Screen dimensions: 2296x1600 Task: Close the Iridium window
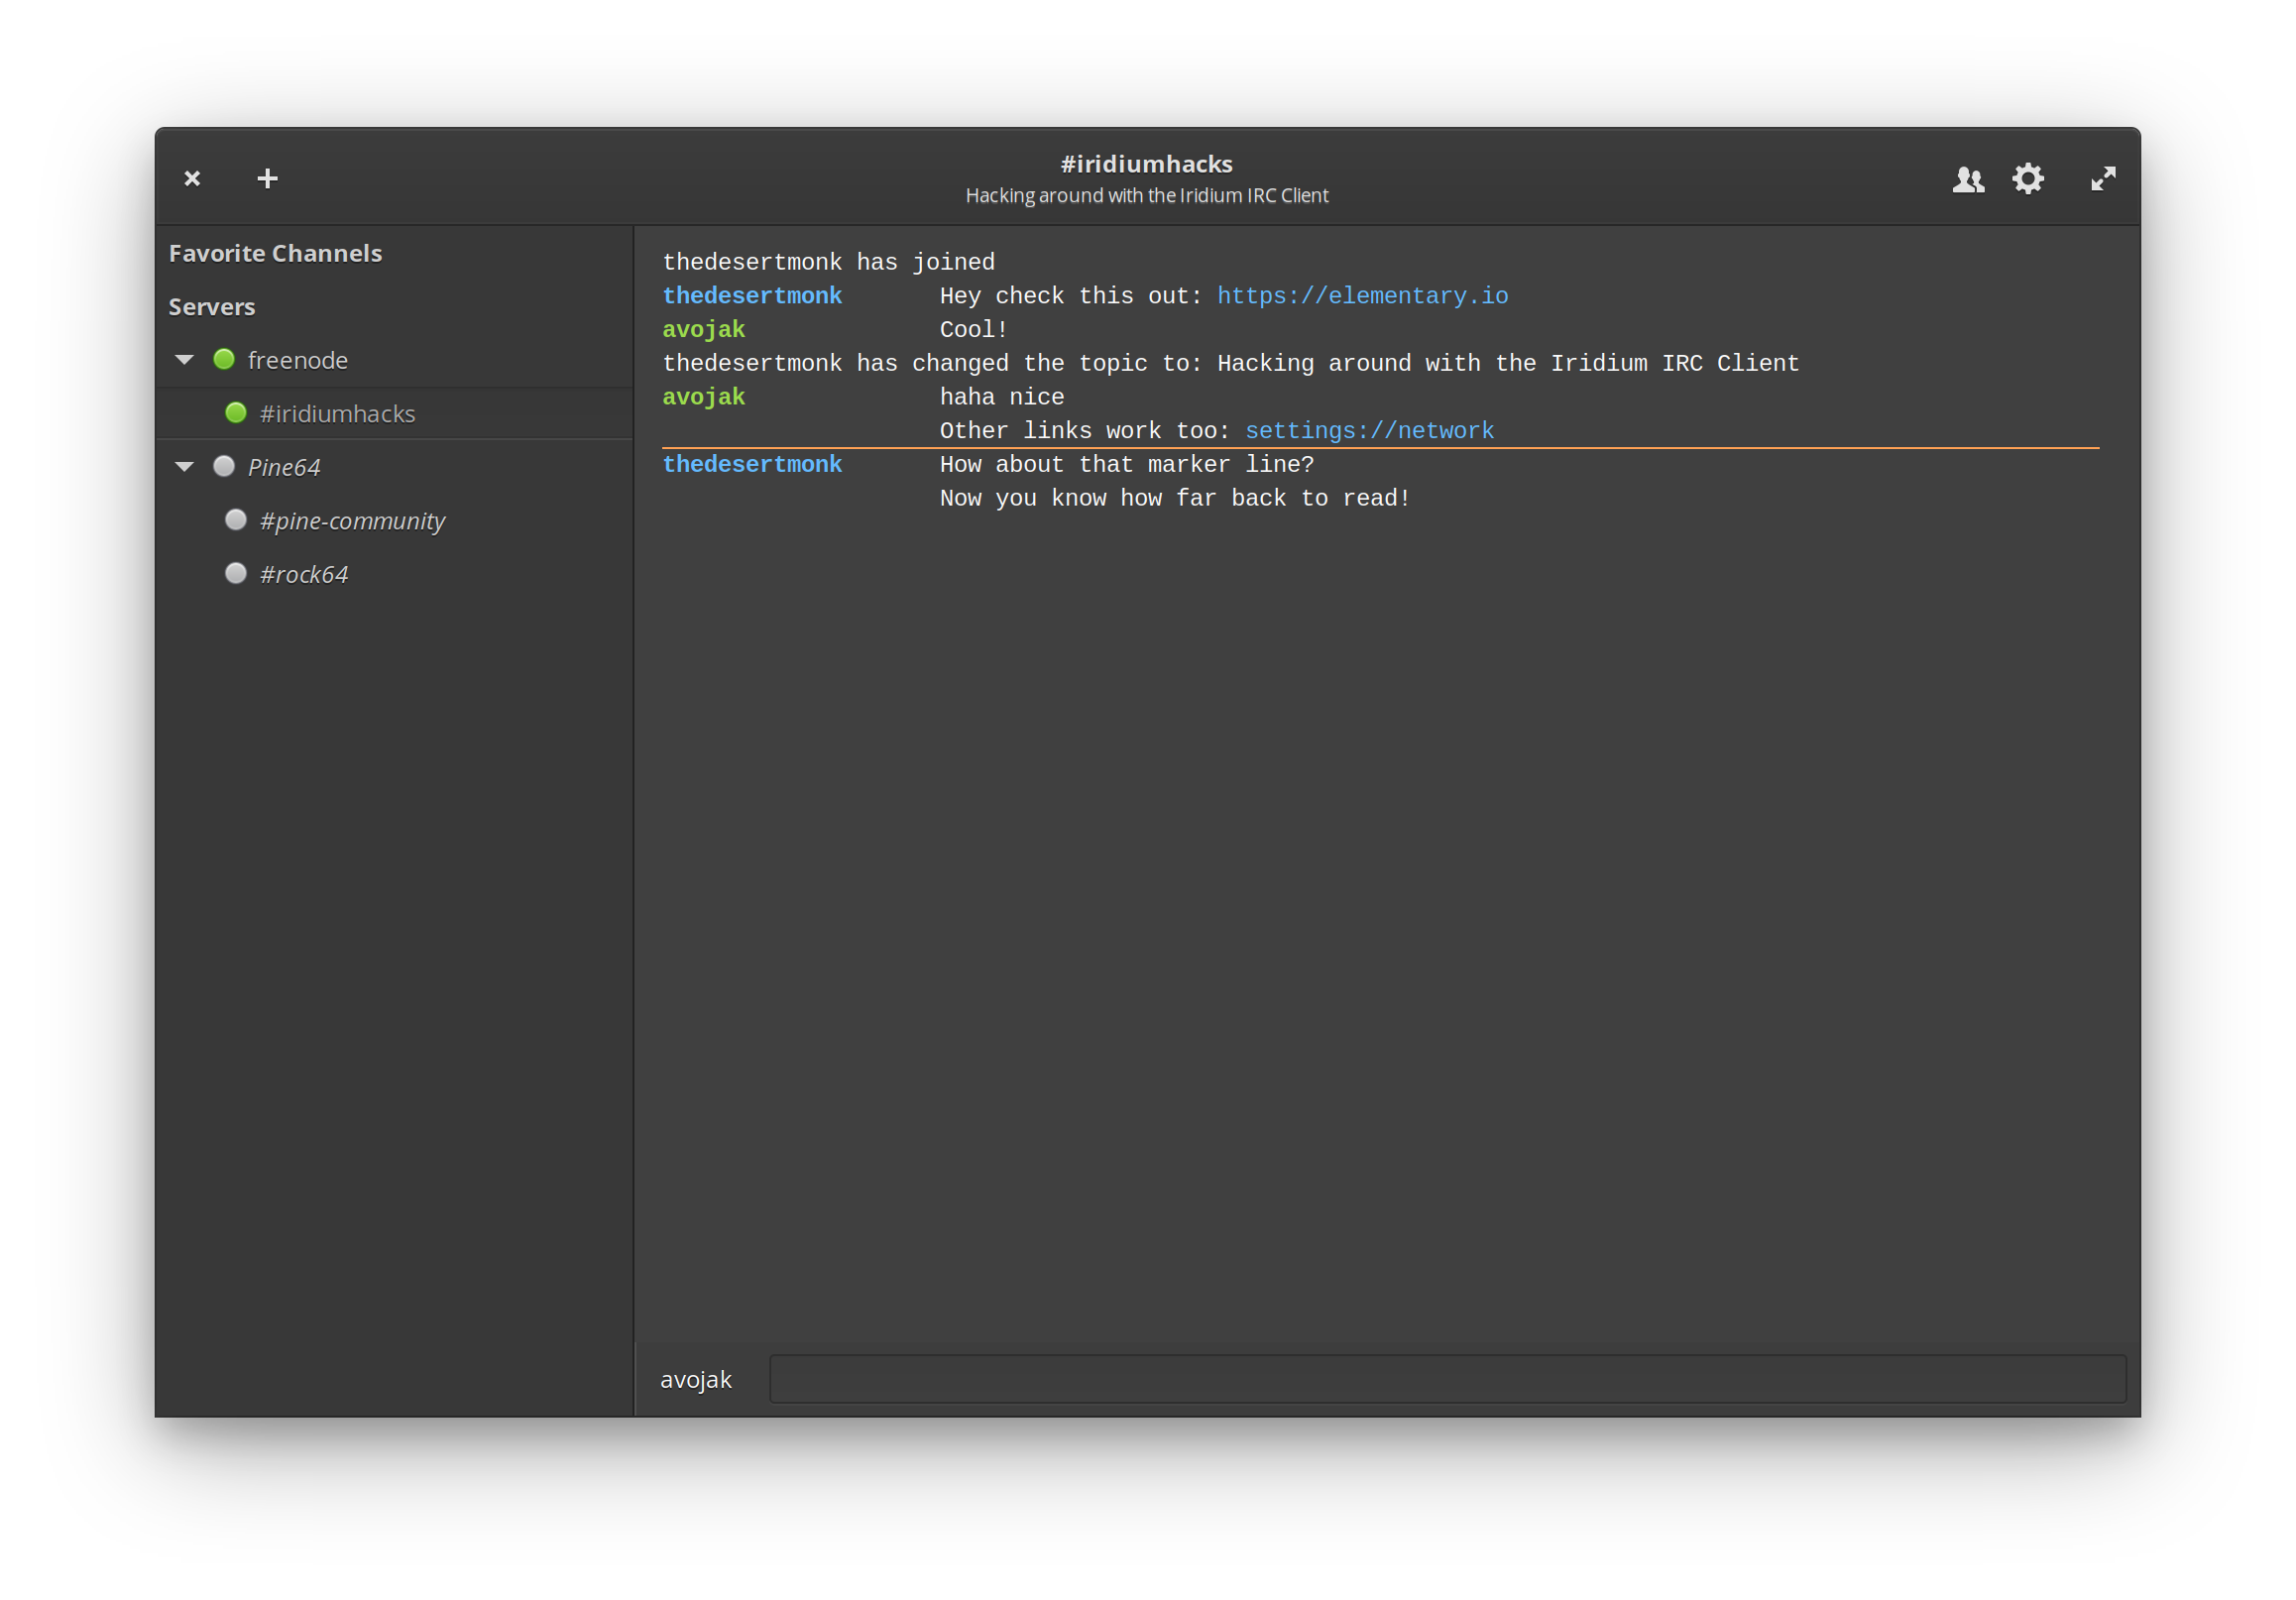pos(192,179)
